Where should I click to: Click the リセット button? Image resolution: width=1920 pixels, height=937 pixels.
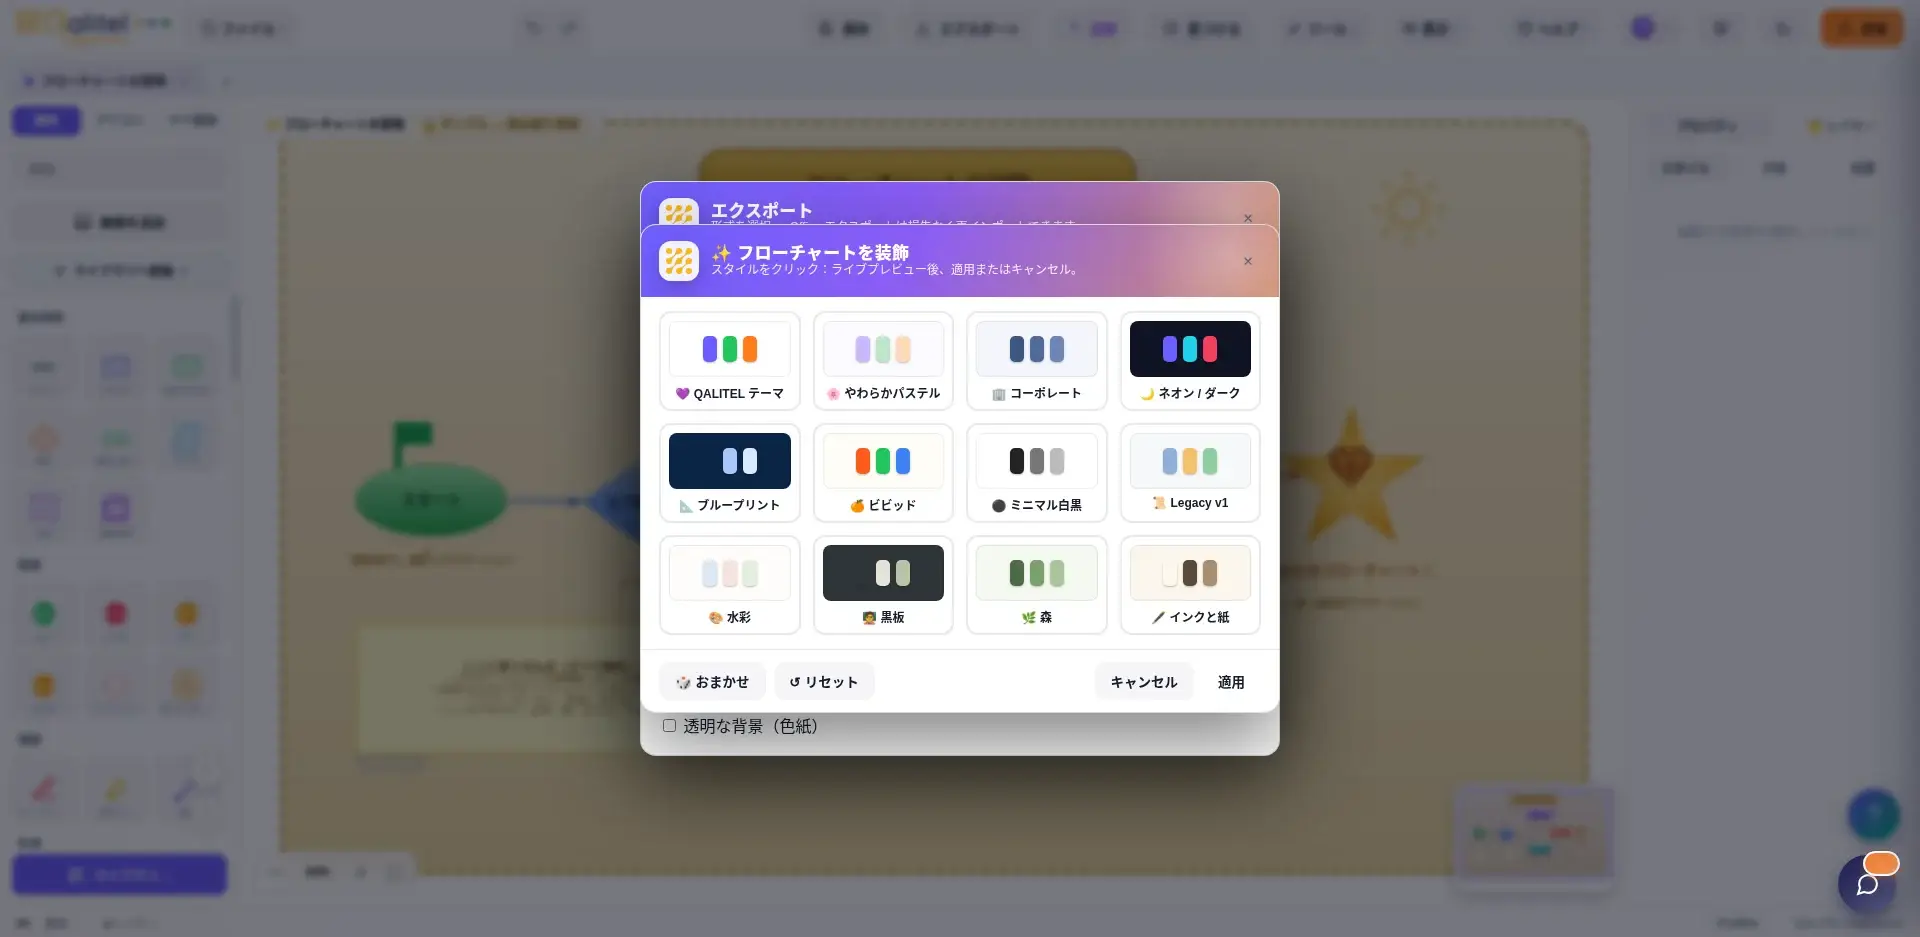pyautogui.click(x=824, y=682)
